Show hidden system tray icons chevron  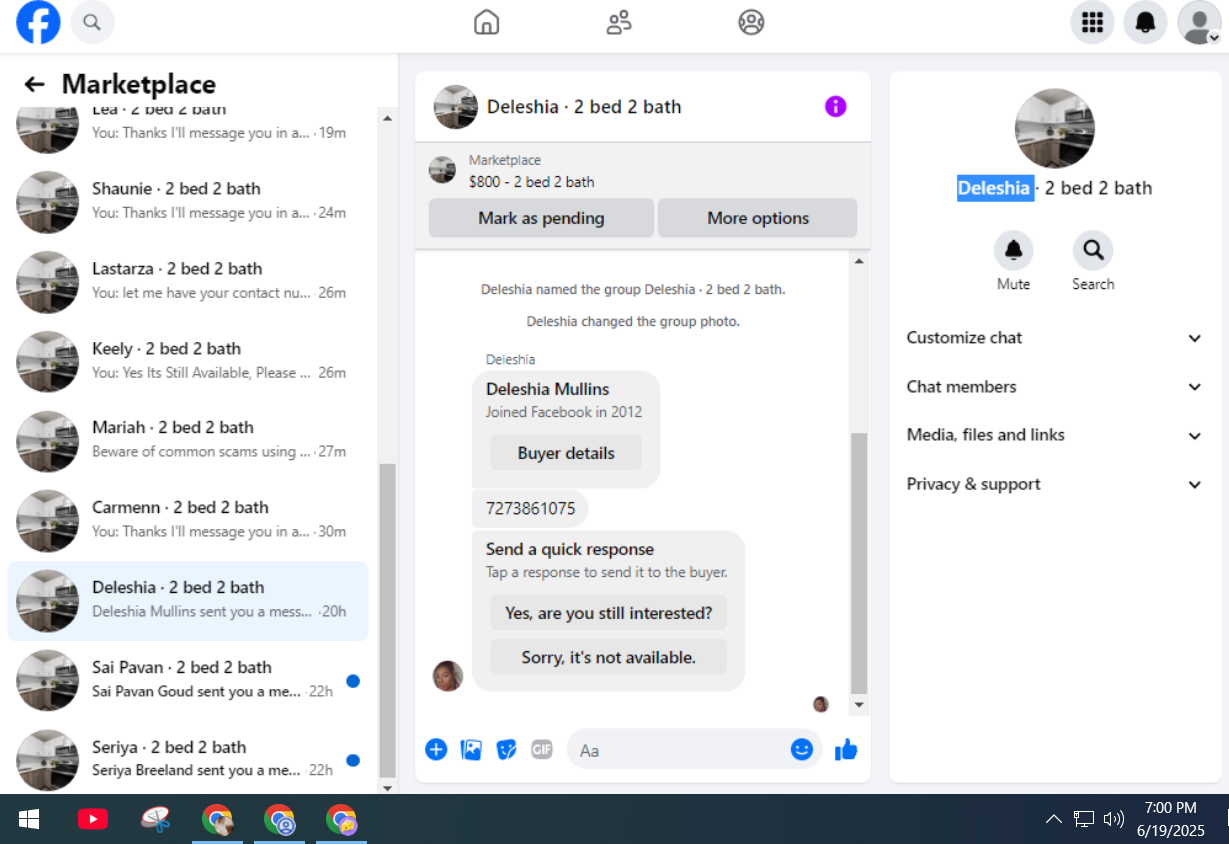[x=1053, y=819]
